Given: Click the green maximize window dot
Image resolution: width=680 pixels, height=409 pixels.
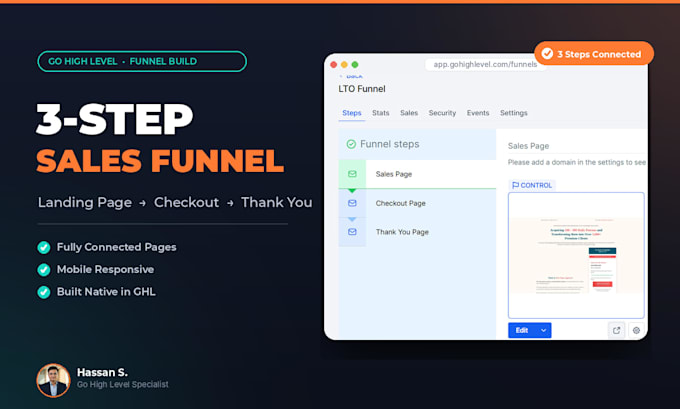Looking at the screenshot, I should pyautogui.click(x=355, y=65).
